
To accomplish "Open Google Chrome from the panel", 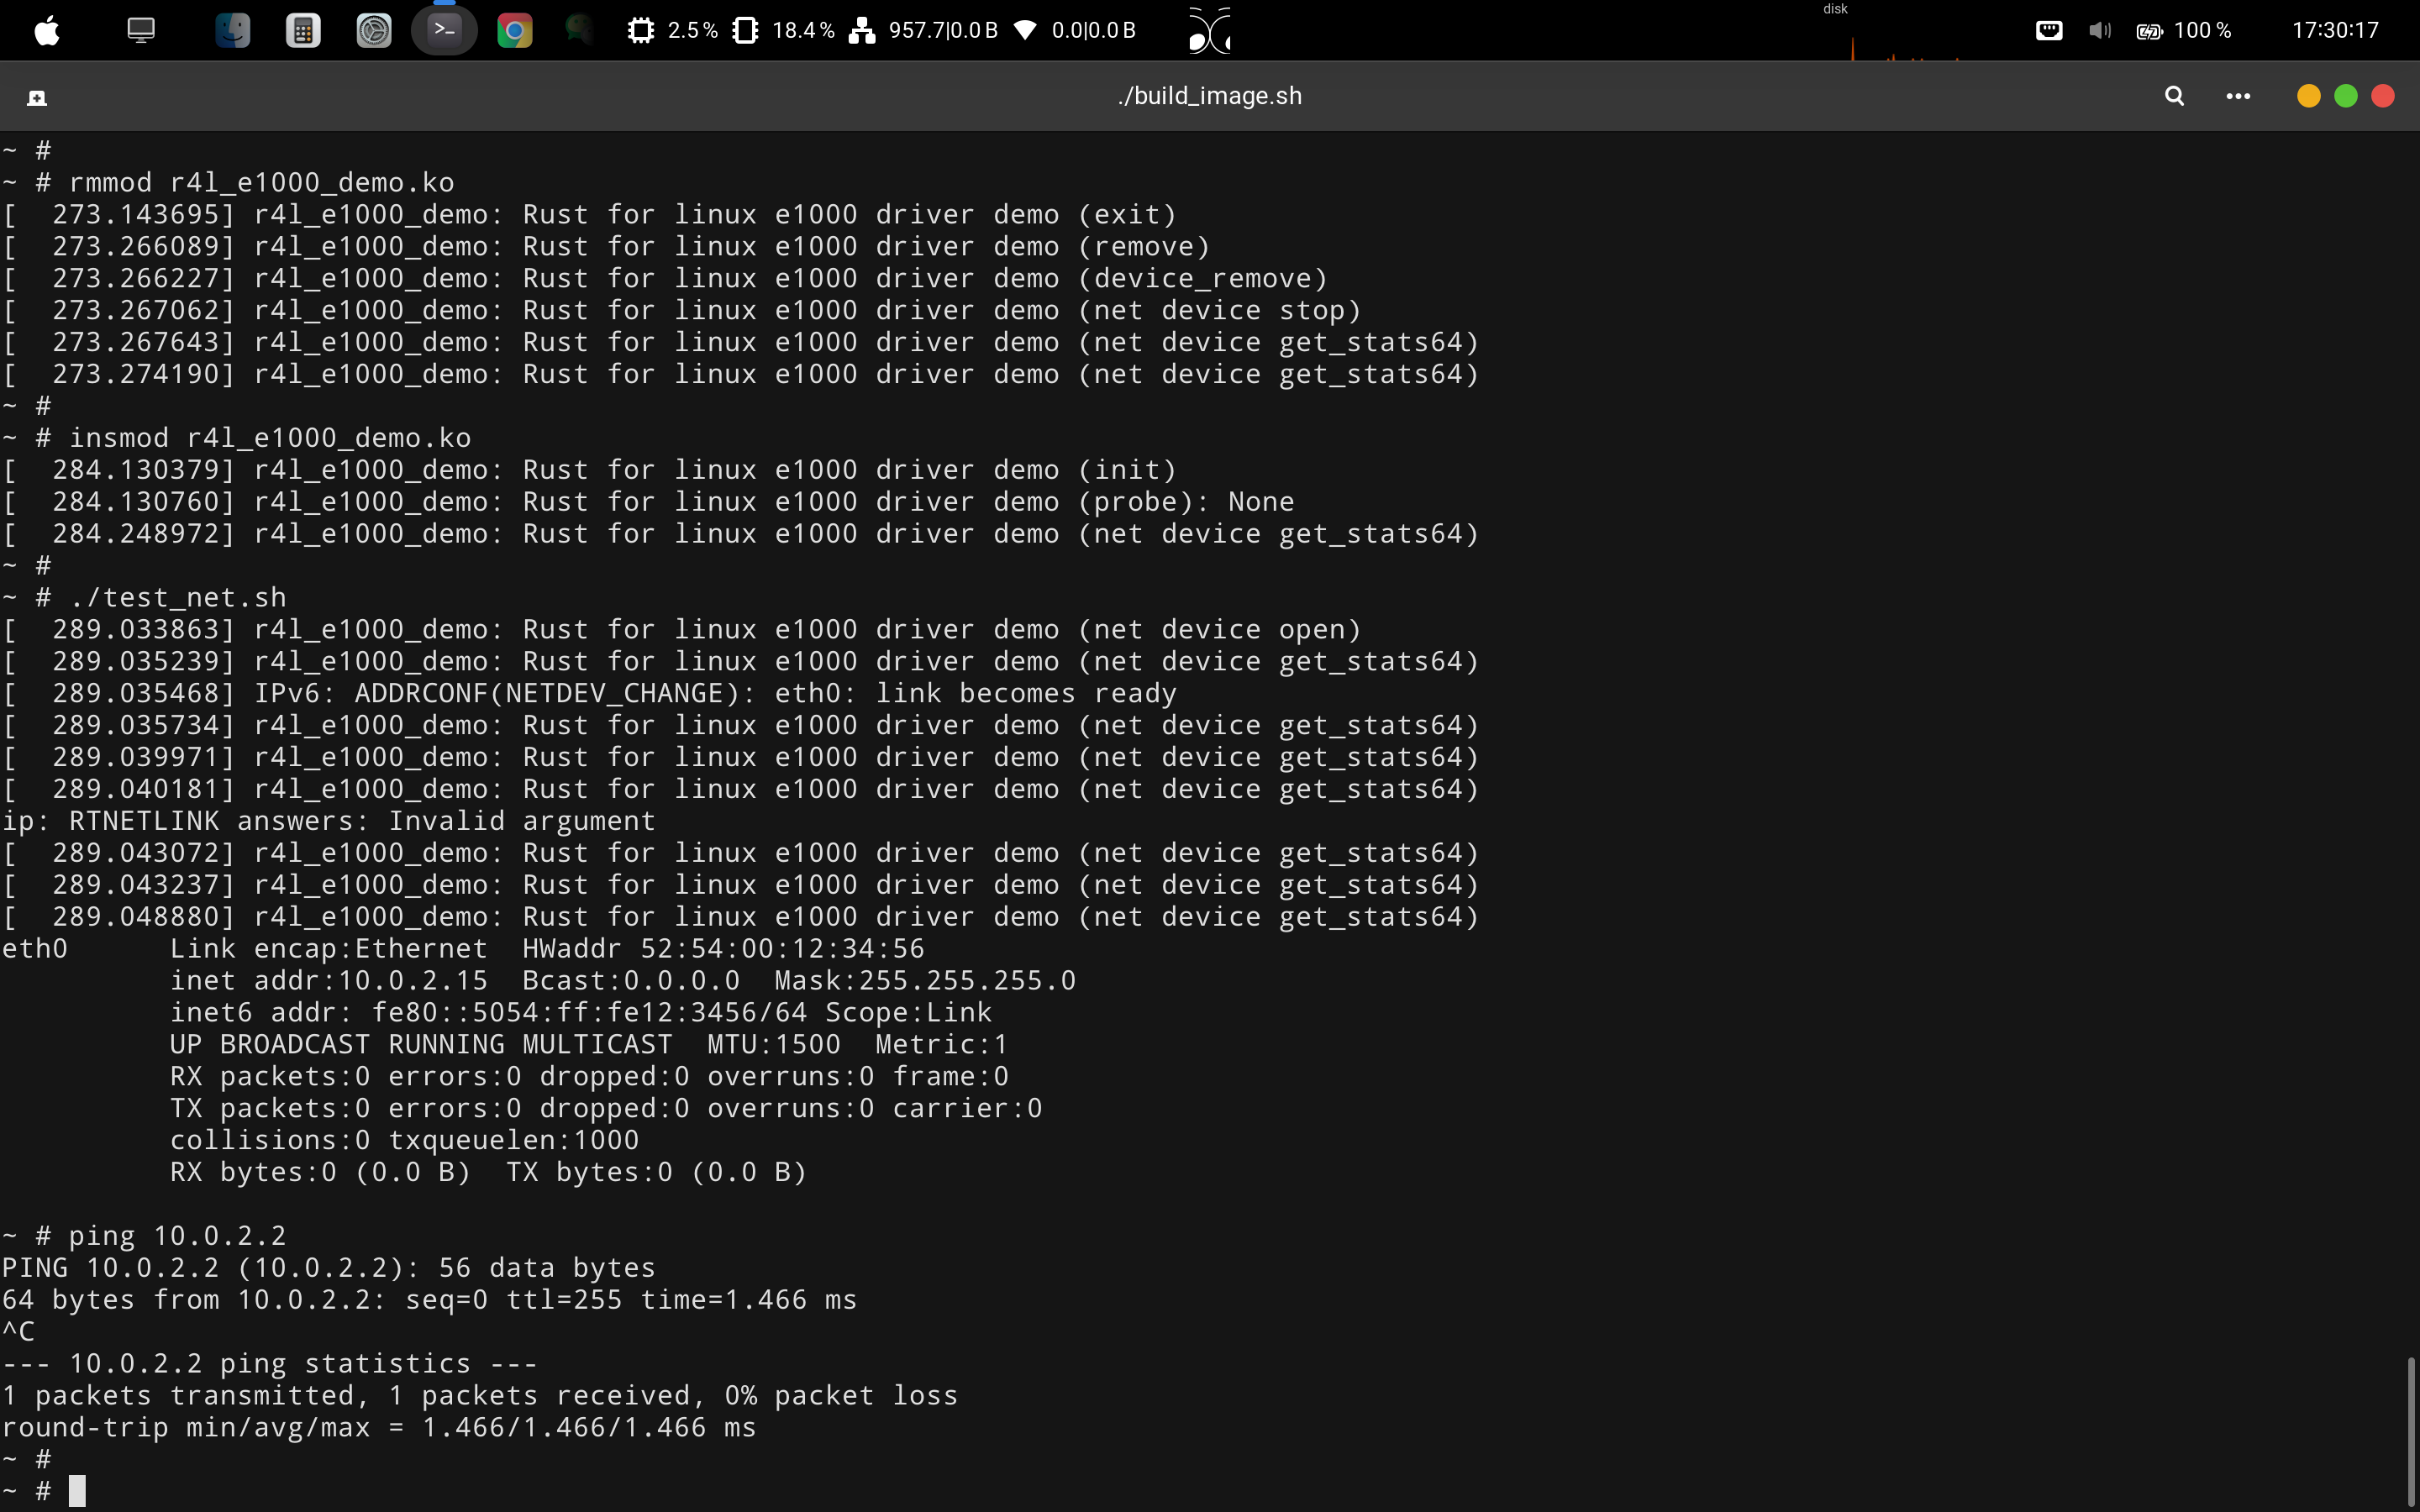I will tap(515, 30).
